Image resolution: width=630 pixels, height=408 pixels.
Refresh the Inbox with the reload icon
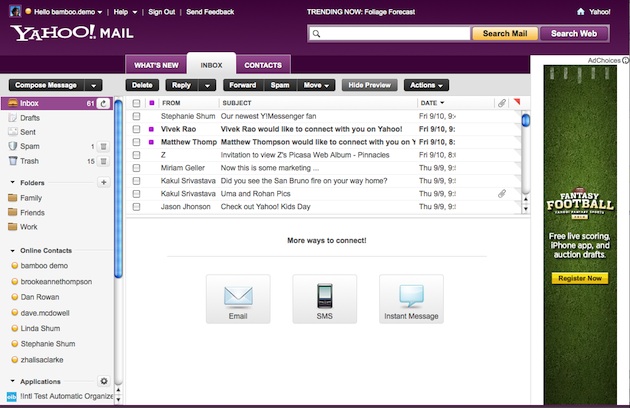102,103
